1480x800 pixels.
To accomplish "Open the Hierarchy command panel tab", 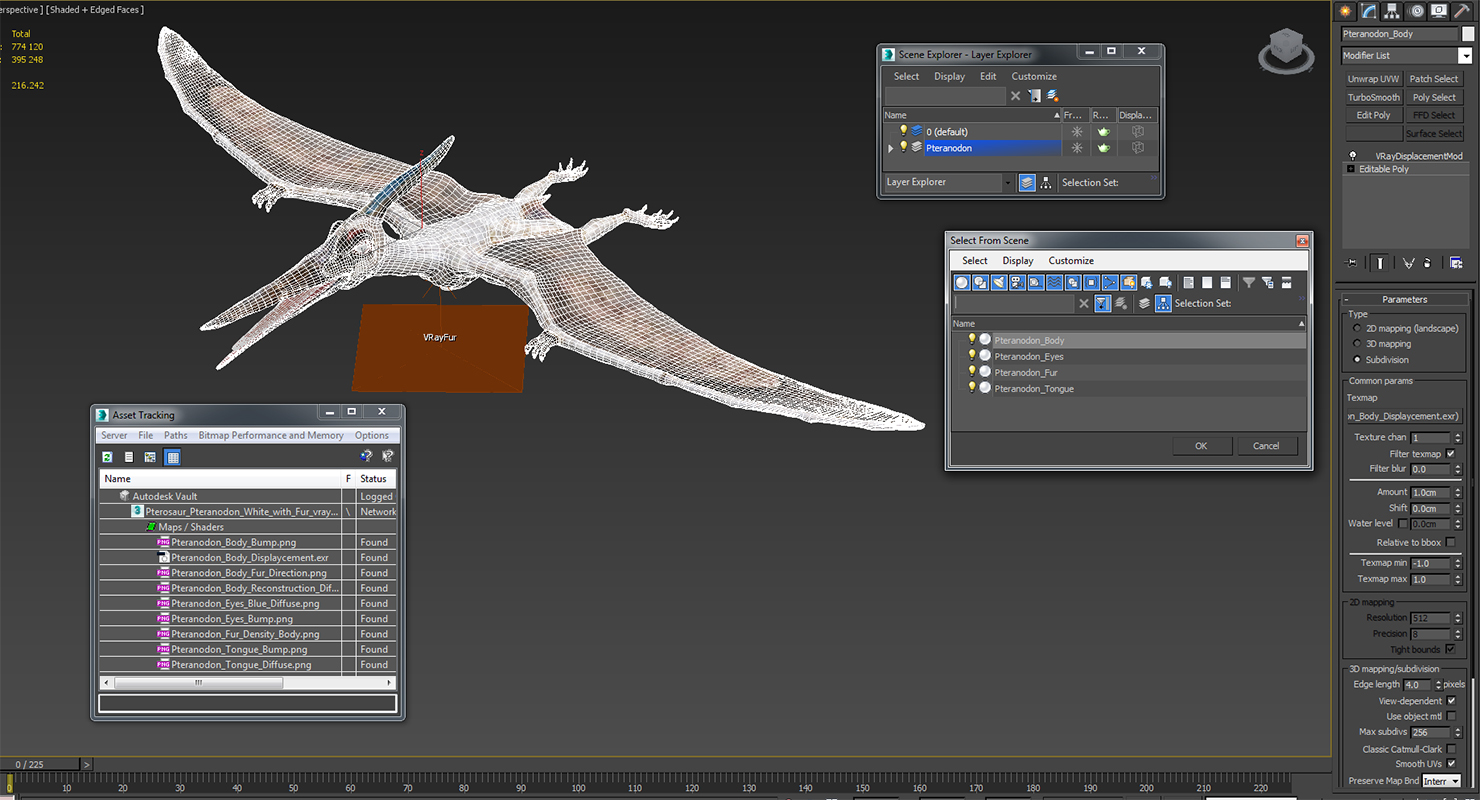I will click(1392, 11).
